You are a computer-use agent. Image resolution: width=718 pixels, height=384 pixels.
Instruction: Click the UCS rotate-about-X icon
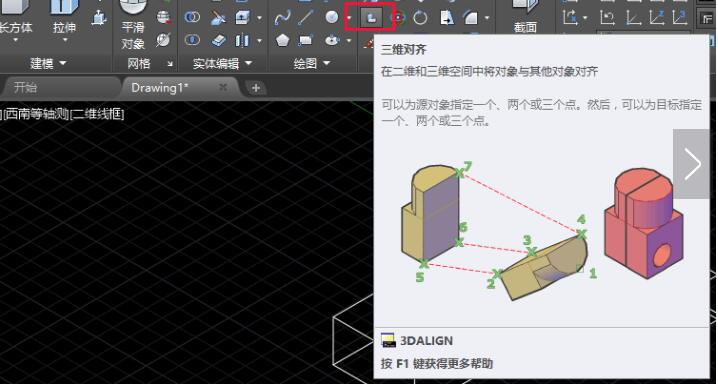coord(570,18)
